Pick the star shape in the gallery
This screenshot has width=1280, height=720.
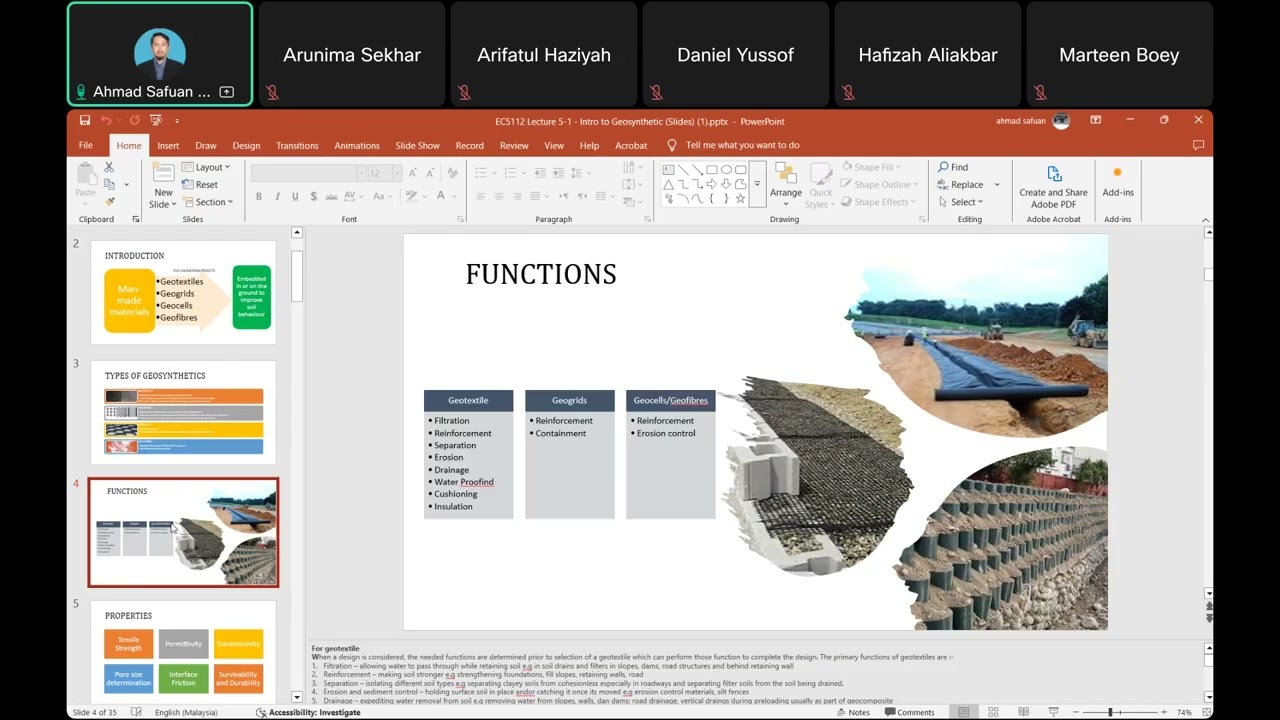(741, 199)
